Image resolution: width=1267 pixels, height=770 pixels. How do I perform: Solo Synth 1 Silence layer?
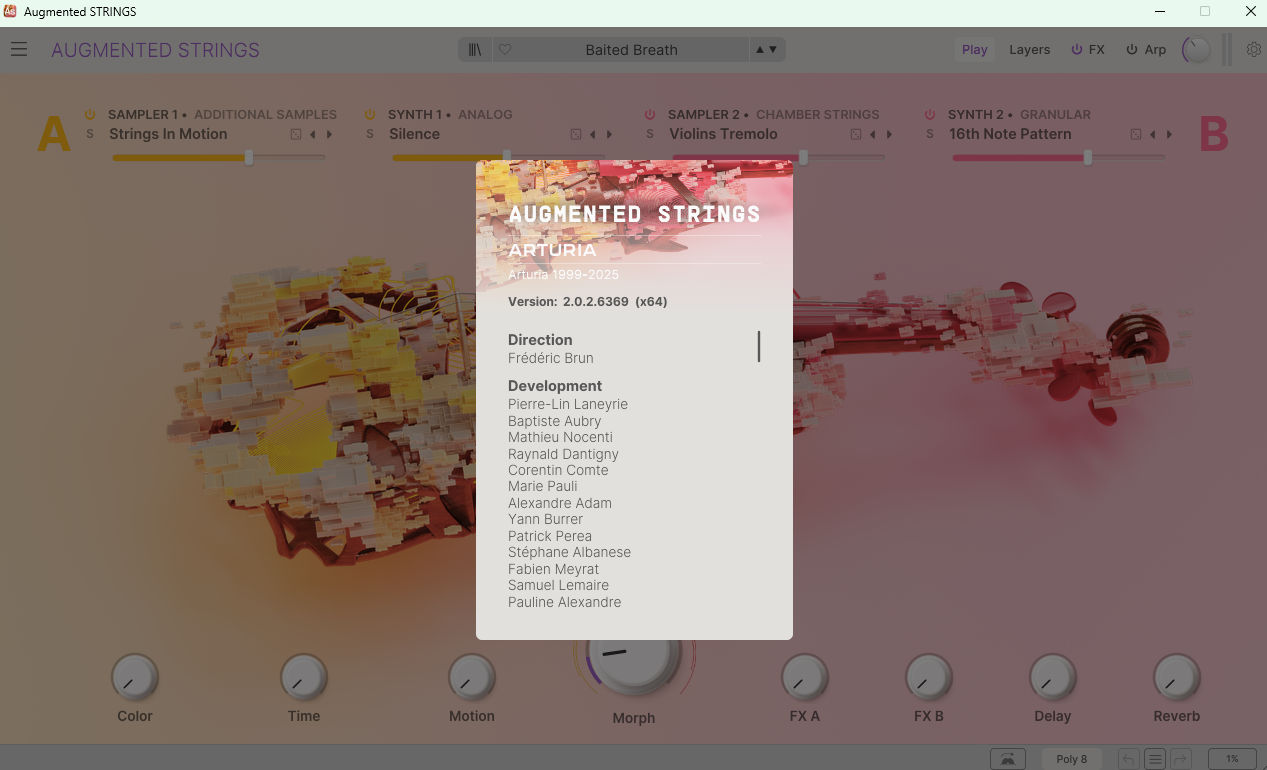tap(370, 134)
